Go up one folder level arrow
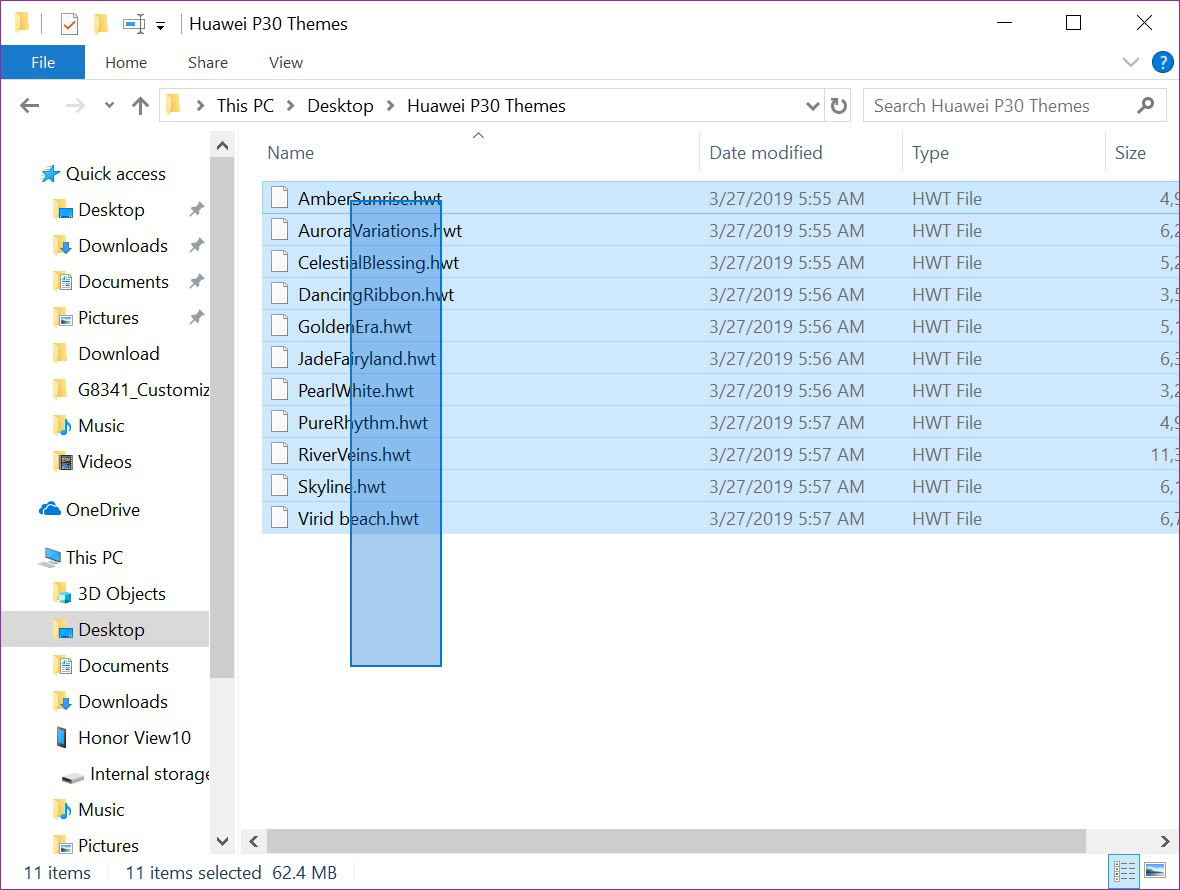 [x=140, y=106]
